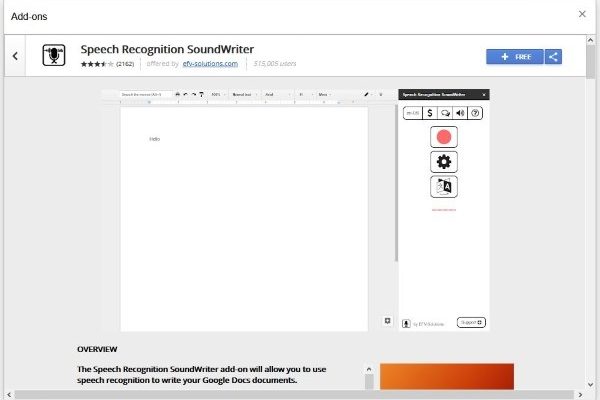The width and height of the screenshot is (600, 400).
Task: Click the language code button in sidebar
Action: click(x=413, y=113)
